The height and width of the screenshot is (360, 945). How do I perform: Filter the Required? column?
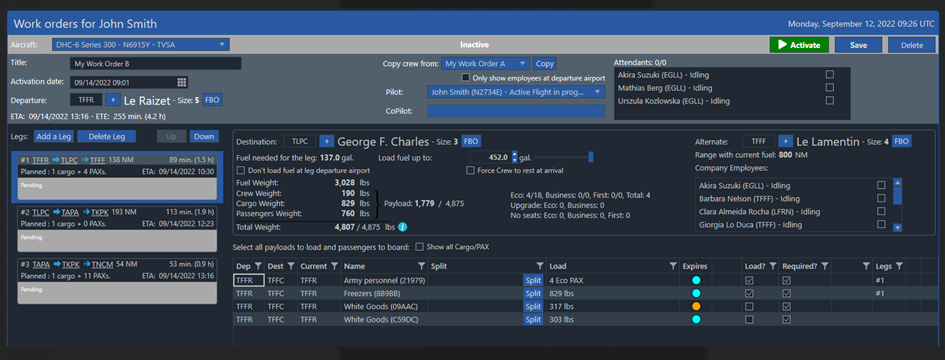point(825,266)
